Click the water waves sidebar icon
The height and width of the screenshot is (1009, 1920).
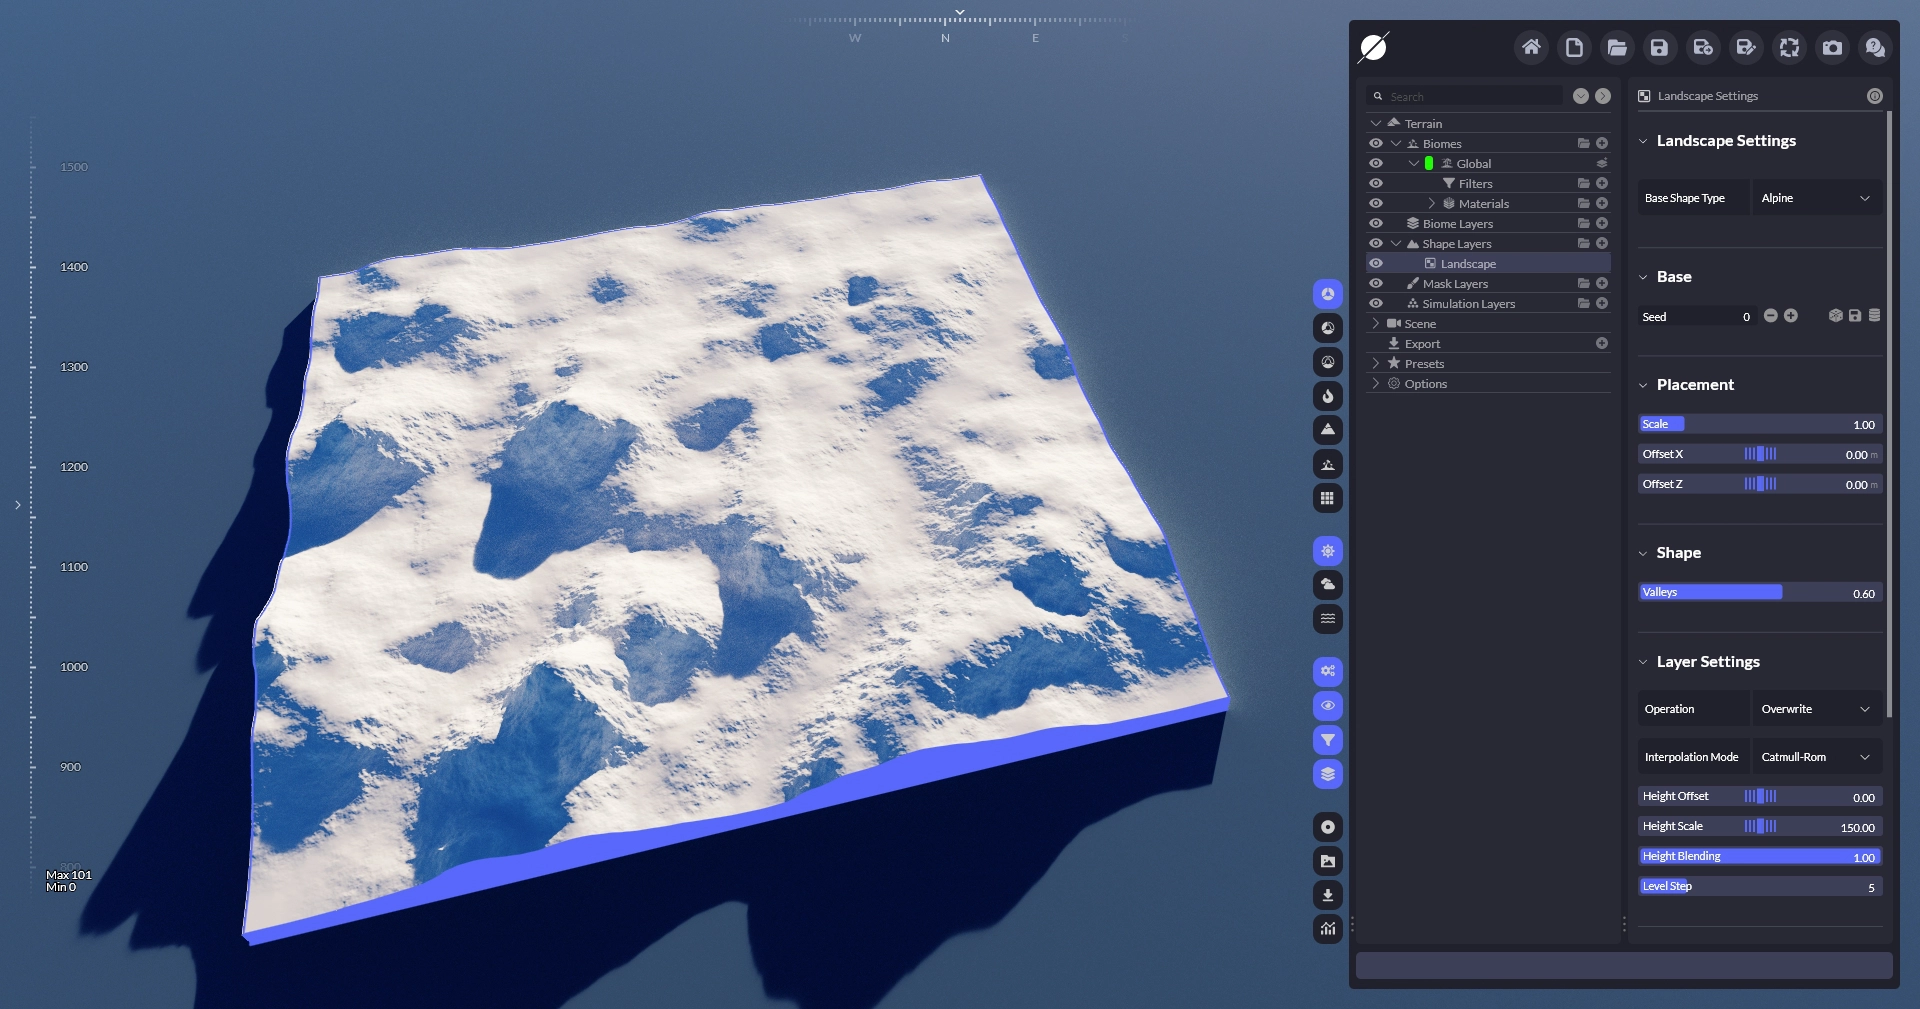1327,618
